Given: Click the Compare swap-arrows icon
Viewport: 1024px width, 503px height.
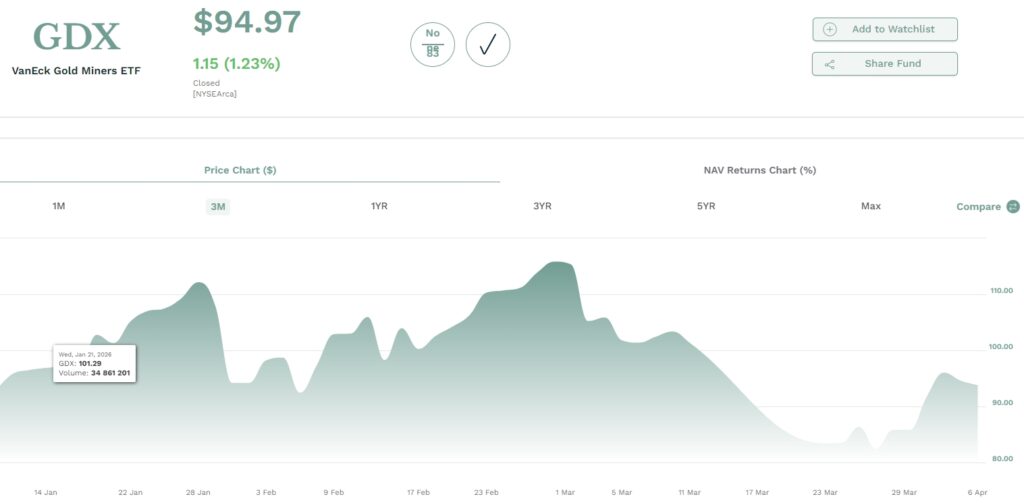Looking at the screenshot, I should [x=1013, y=207].
